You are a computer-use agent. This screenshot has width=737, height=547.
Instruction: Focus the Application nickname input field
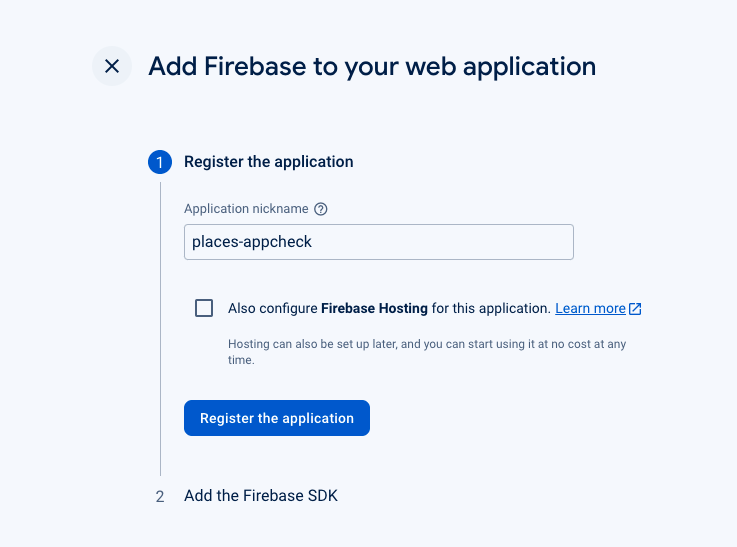click(378, 242)
